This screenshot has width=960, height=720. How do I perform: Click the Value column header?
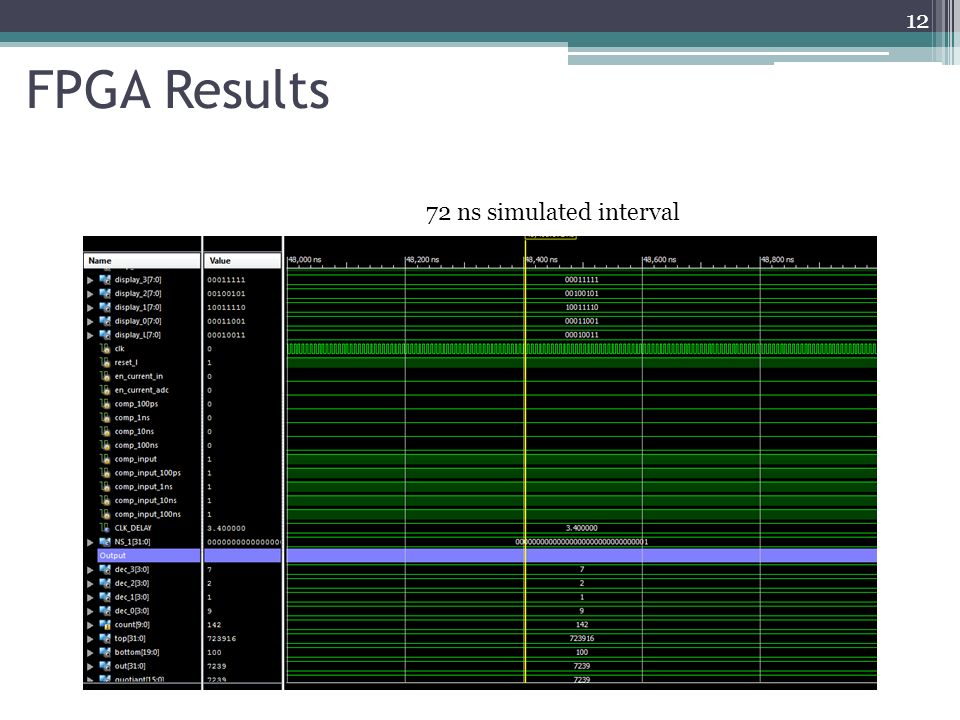coord(242,261)
